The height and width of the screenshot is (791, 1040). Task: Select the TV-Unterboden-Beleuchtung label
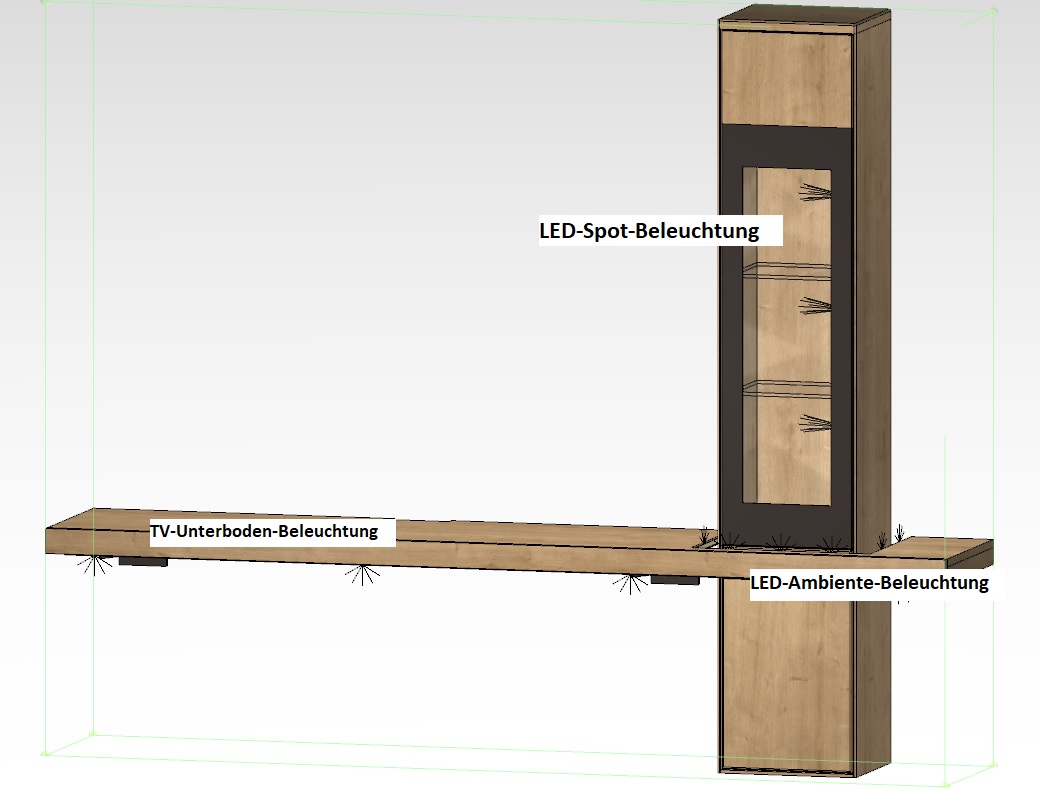pos(264,531)
